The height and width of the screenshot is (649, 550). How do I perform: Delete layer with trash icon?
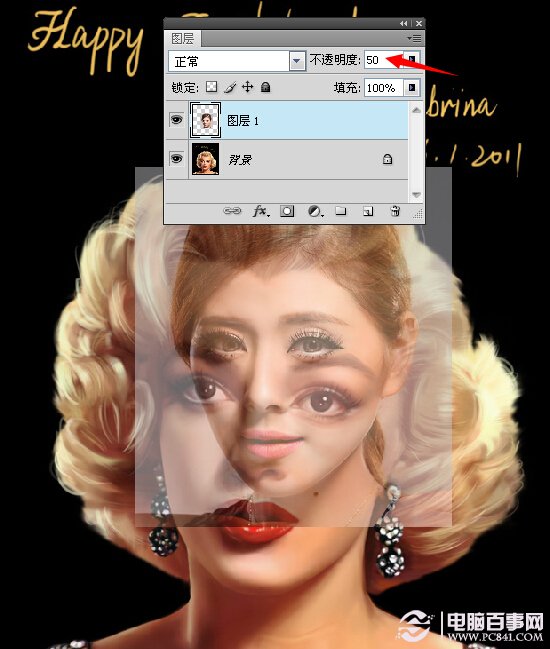[395, 211]
